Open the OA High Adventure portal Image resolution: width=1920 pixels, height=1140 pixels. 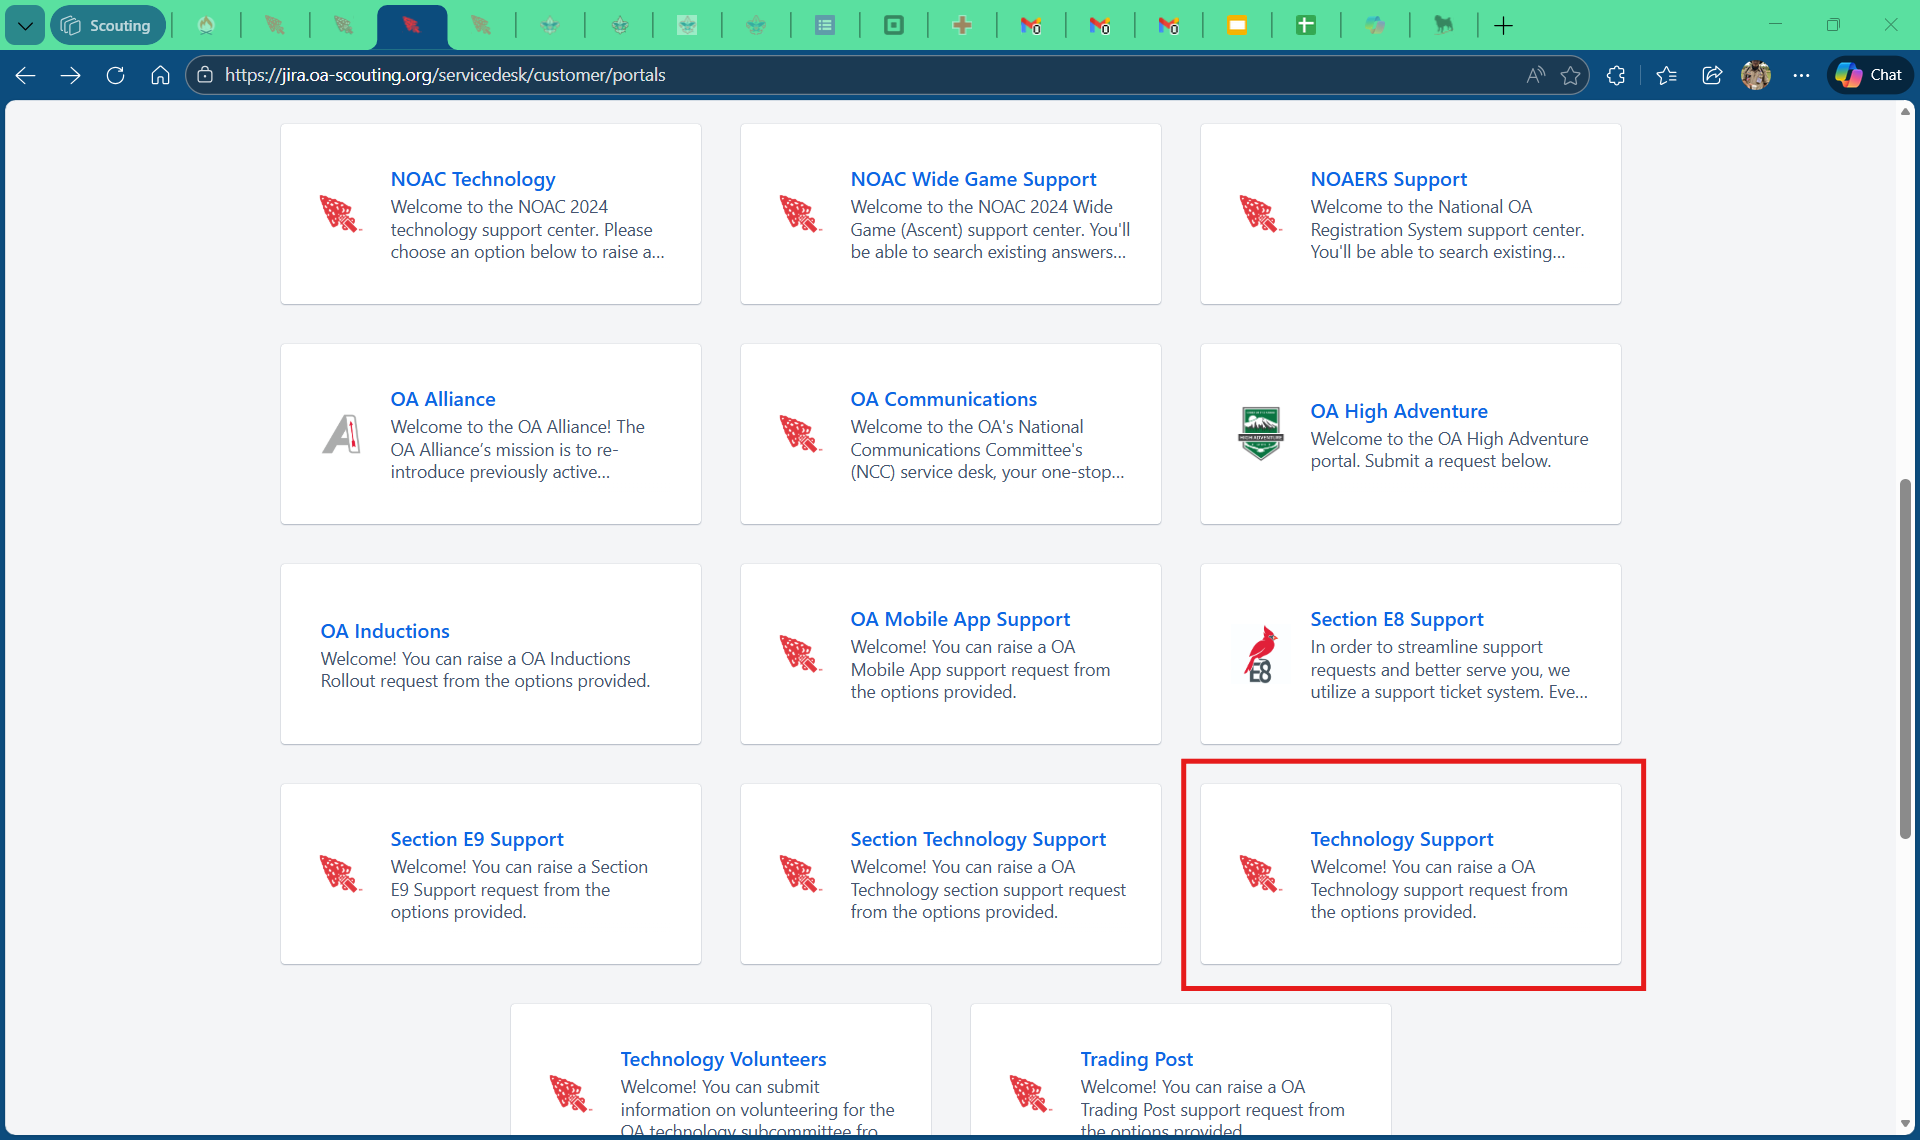(x=1398, y=411)
